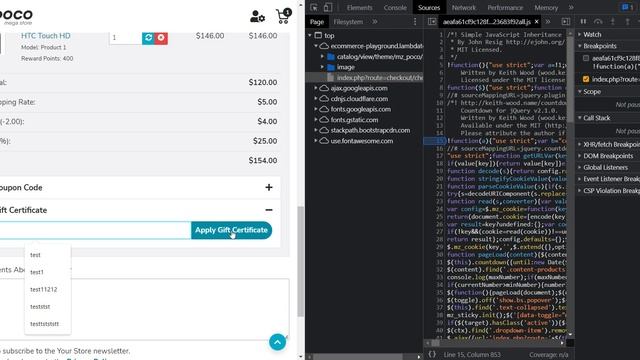Select the Sources tab
Screen dimensions: 640x360
click(429, 7)
